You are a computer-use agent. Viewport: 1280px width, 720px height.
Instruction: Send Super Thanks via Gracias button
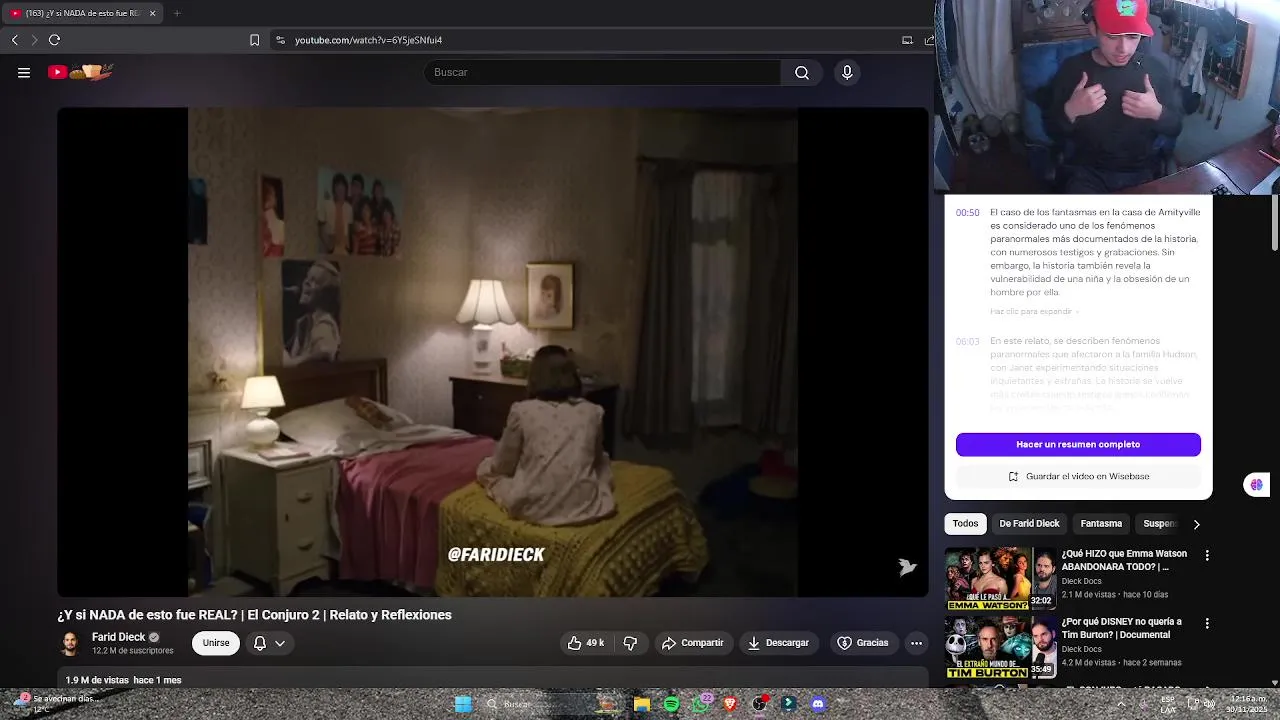click(x=863, y=643)
